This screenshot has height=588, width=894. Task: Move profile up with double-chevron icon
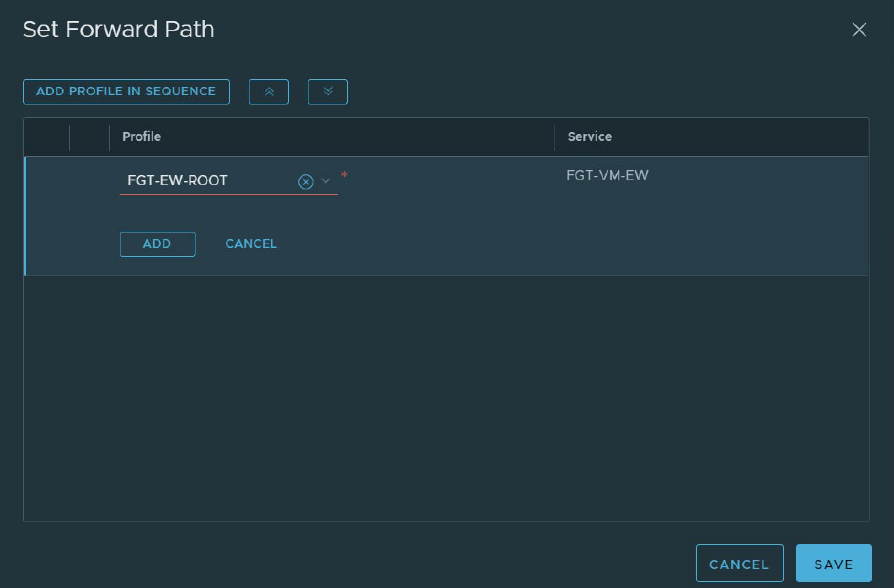[x=269, y=92]
